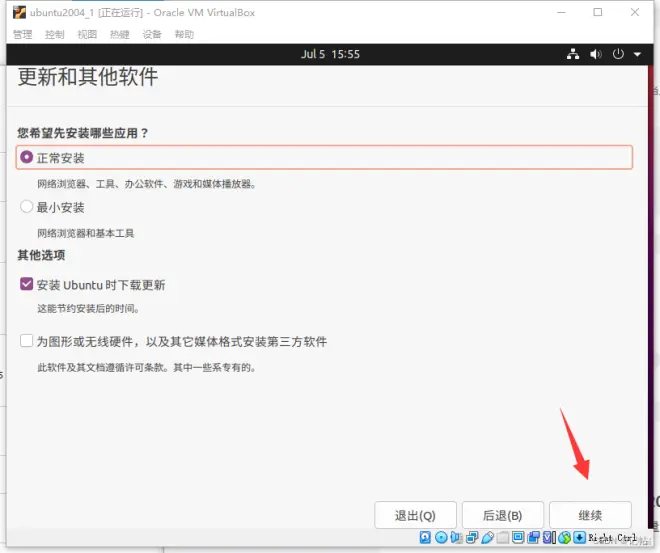
Task: Click the shared folders status icon
Action: (503, 537)
